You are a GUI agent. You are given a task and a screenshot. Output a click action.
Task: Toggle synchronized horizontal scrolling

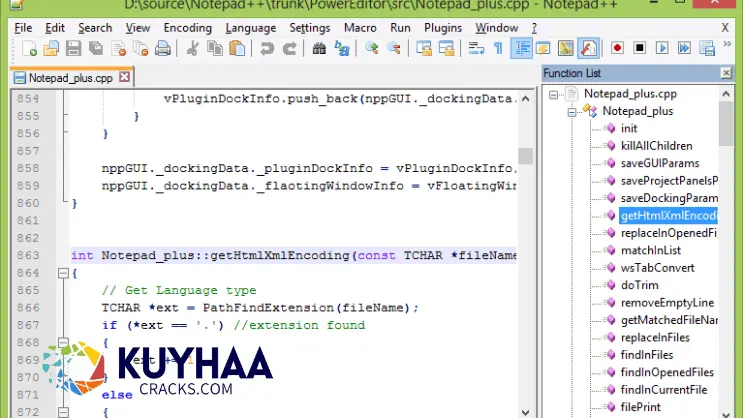446,48
